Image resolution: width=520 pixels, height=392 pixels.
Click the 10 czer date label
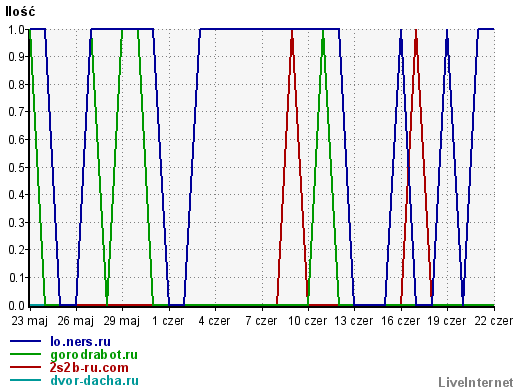click(307, 321)
